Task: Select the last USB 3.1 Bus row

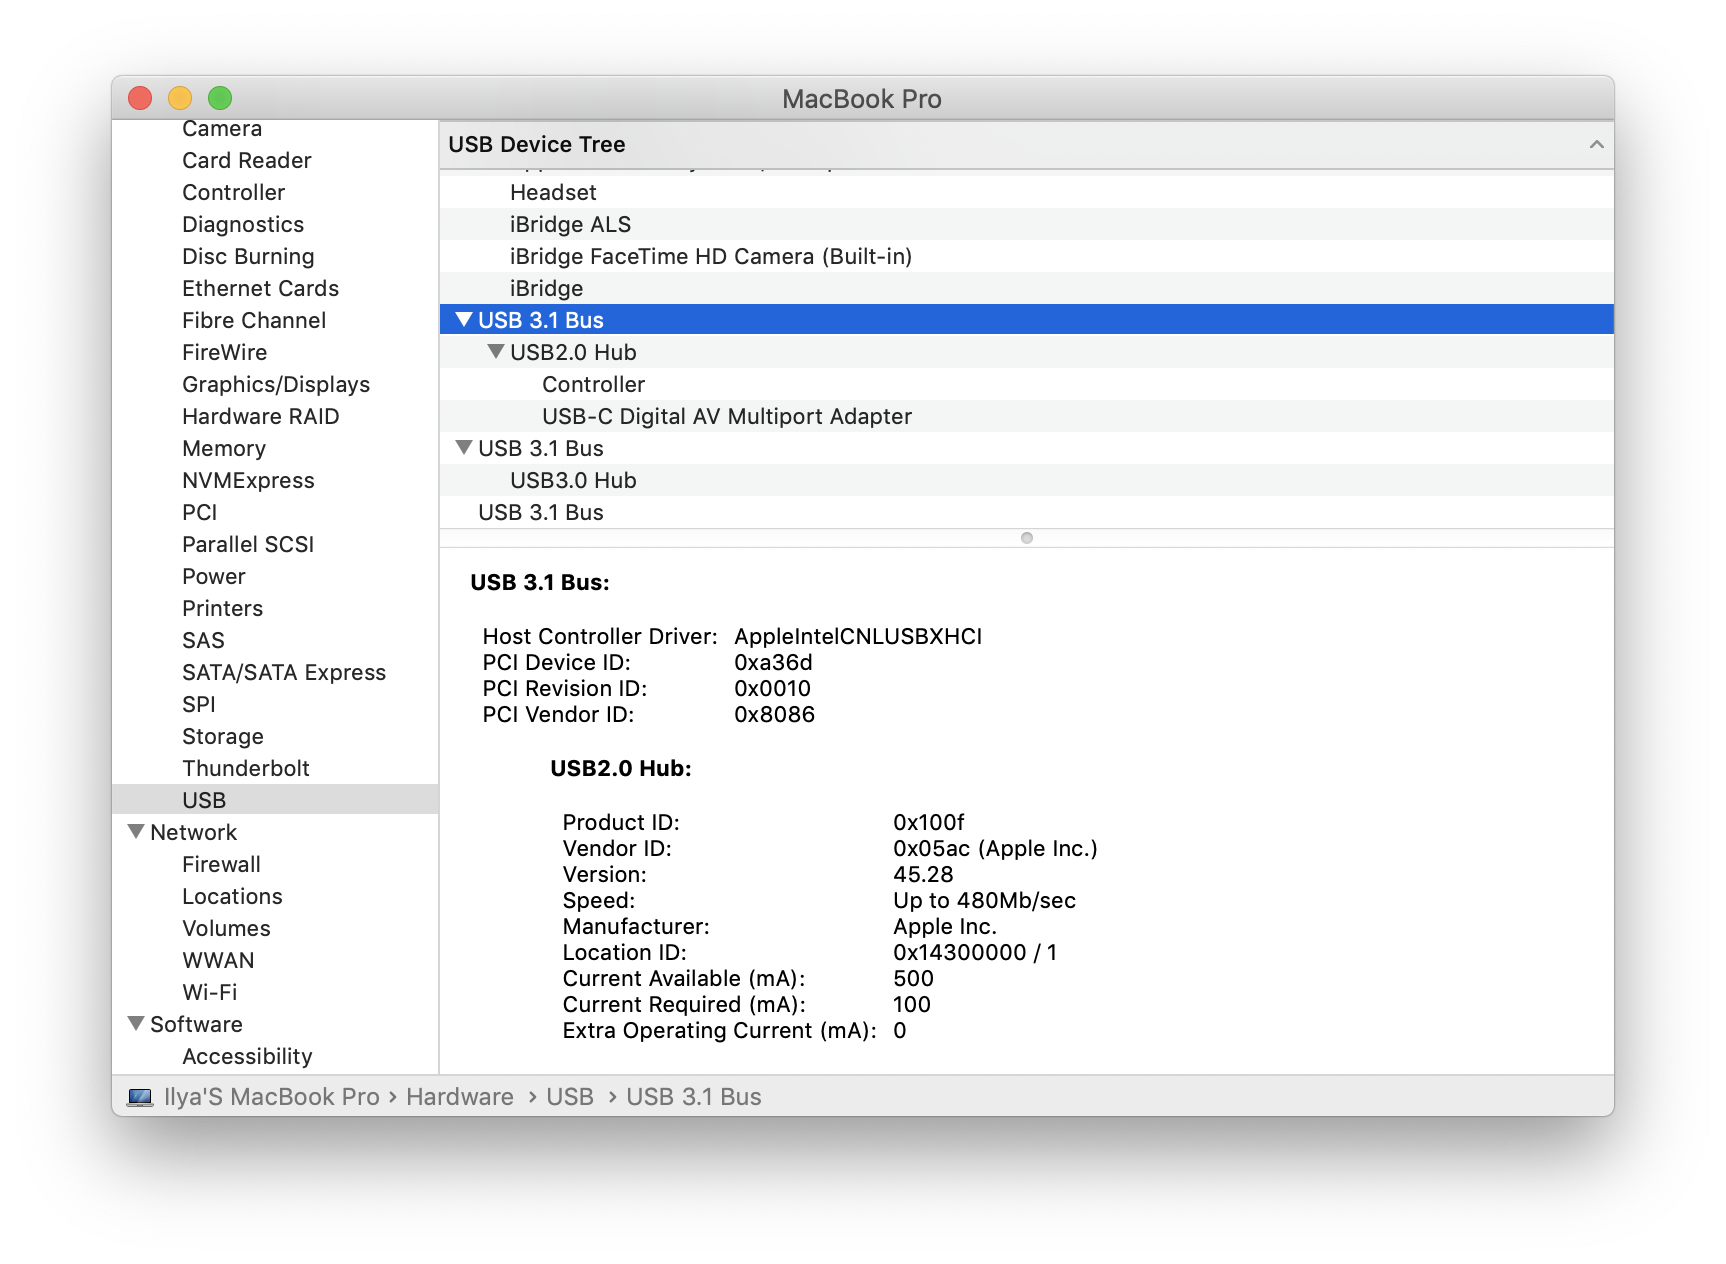Action: click(x=1027, y=512)
